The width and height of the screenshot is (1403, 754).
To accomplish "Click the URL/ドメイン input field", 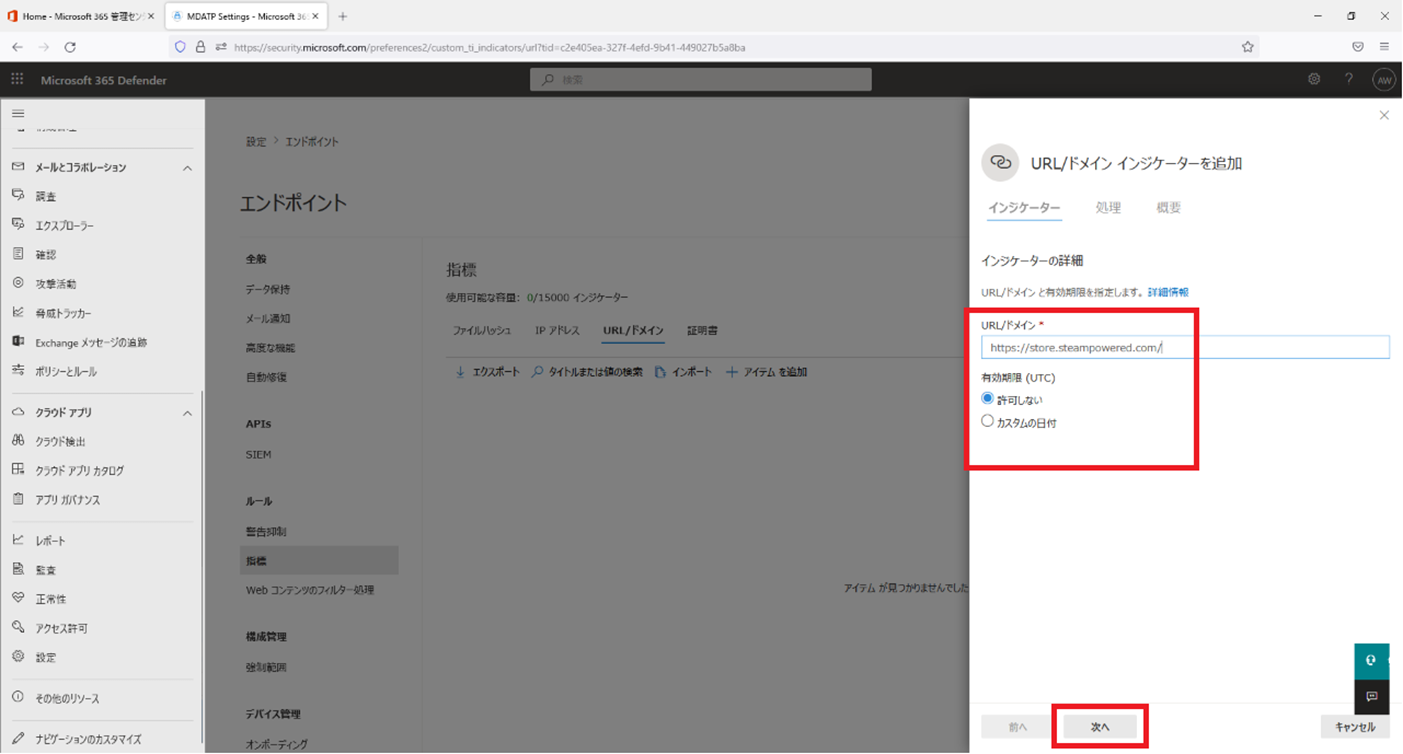I will coord(1185,348).
